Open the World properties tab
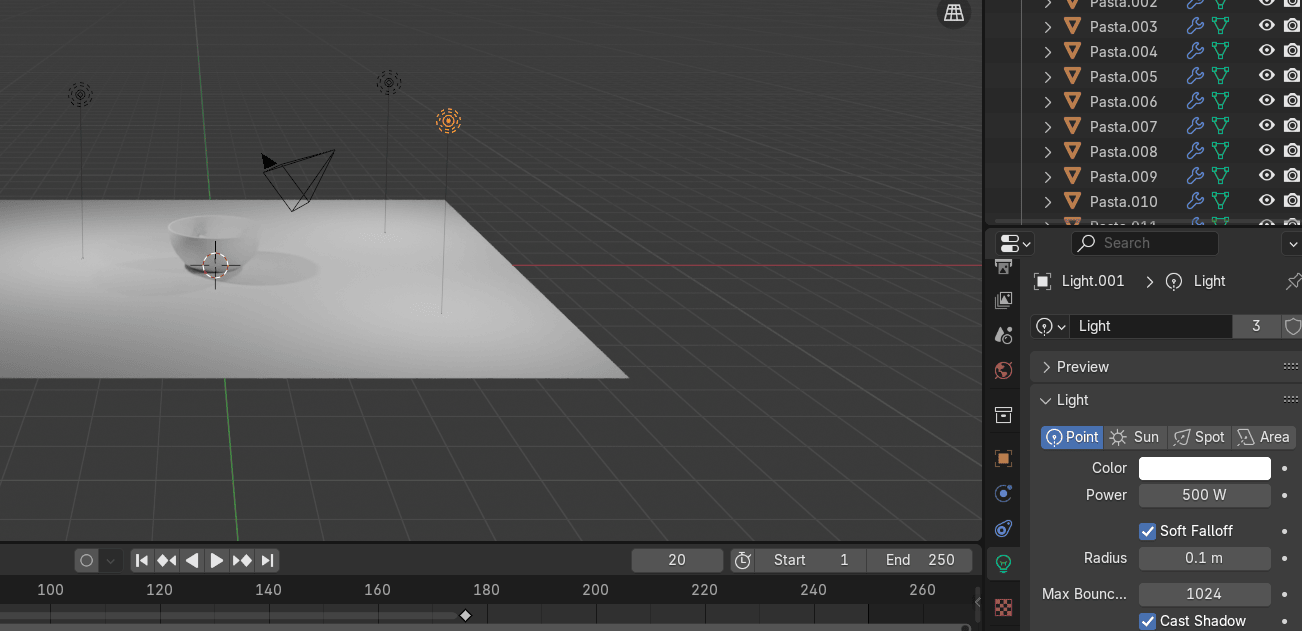The image size is (1302, 631). (1004, 371)
